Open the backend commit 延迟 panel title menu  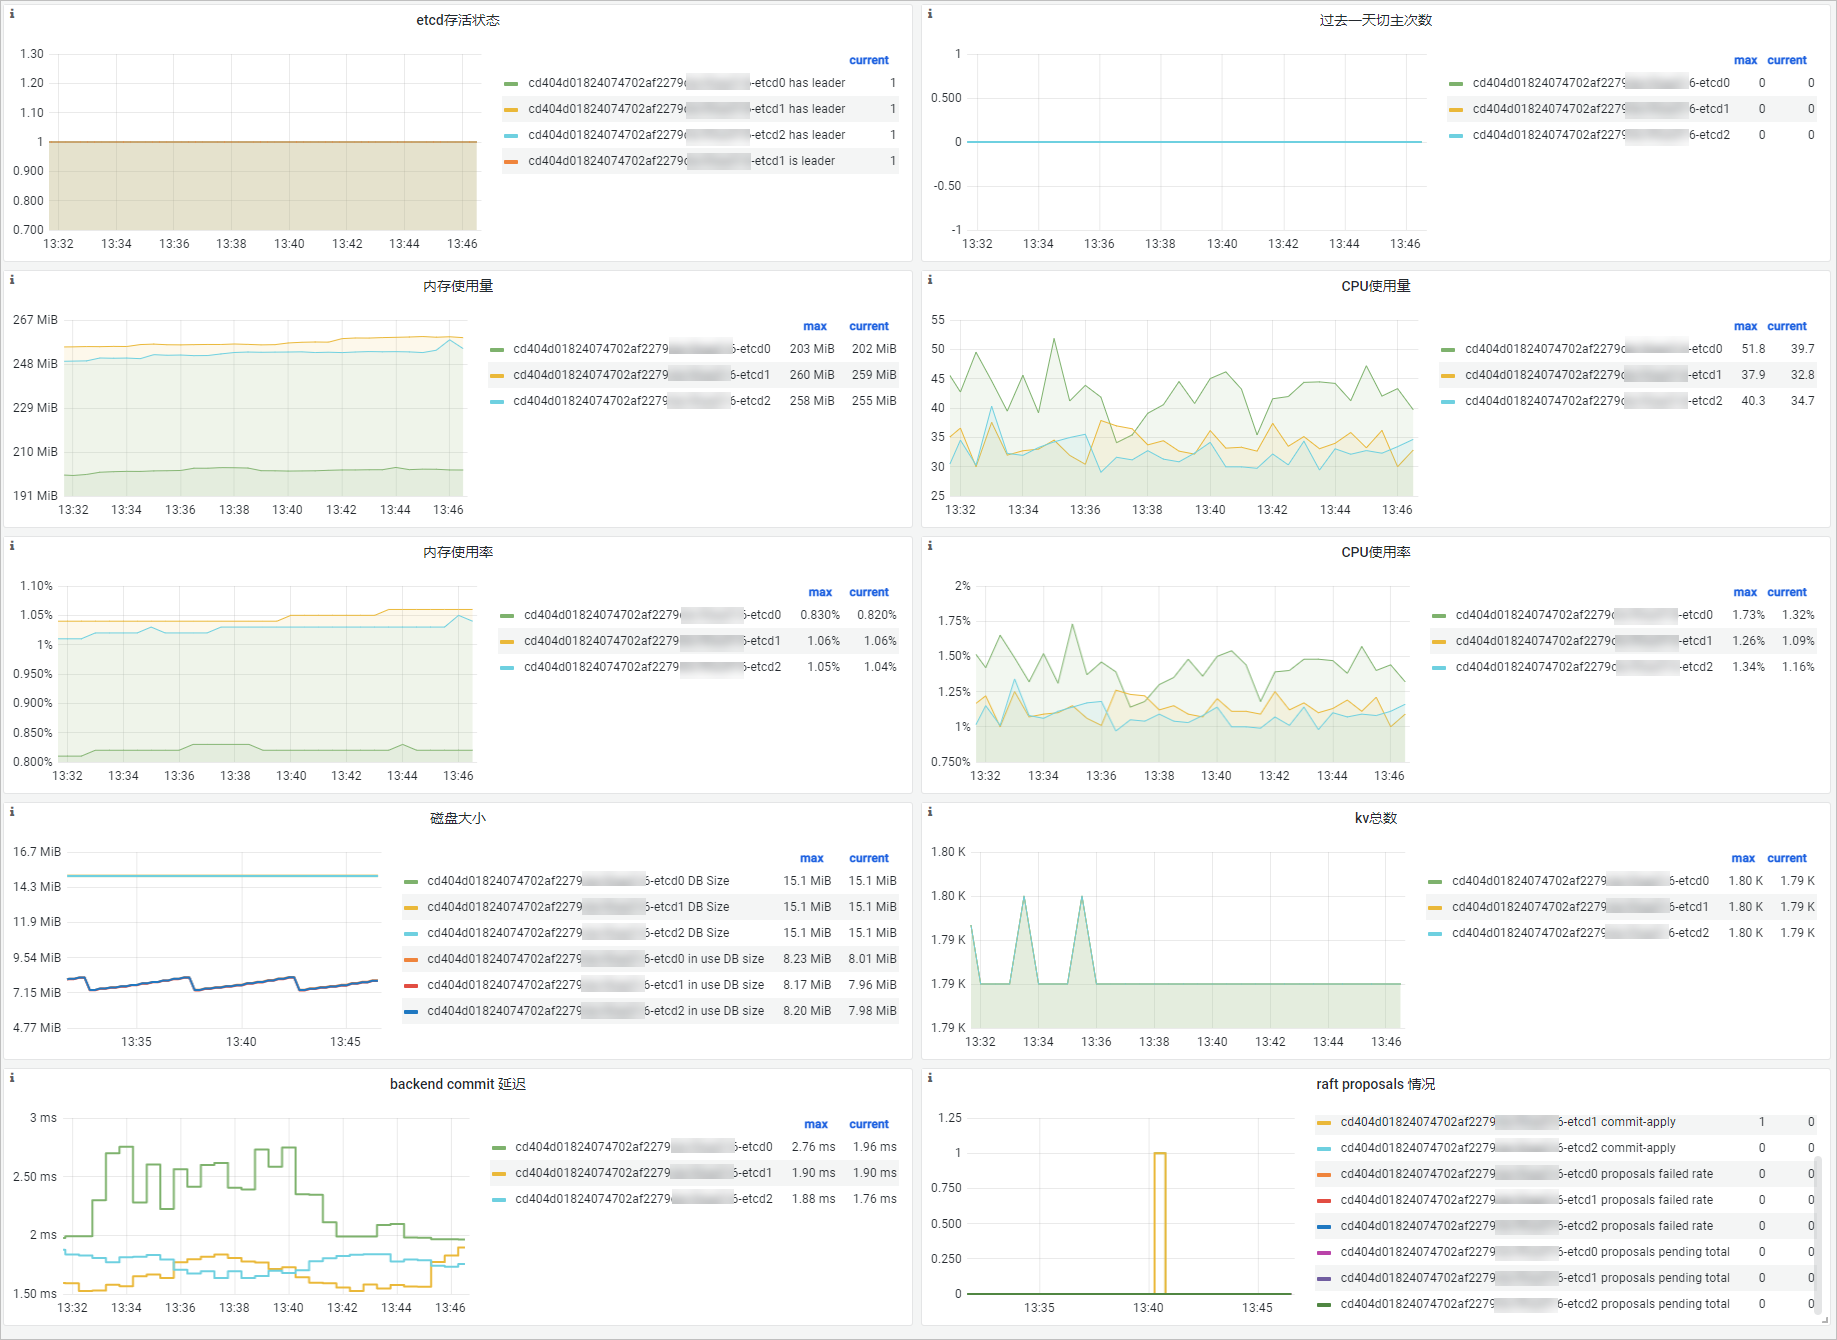click(458, 1084)
